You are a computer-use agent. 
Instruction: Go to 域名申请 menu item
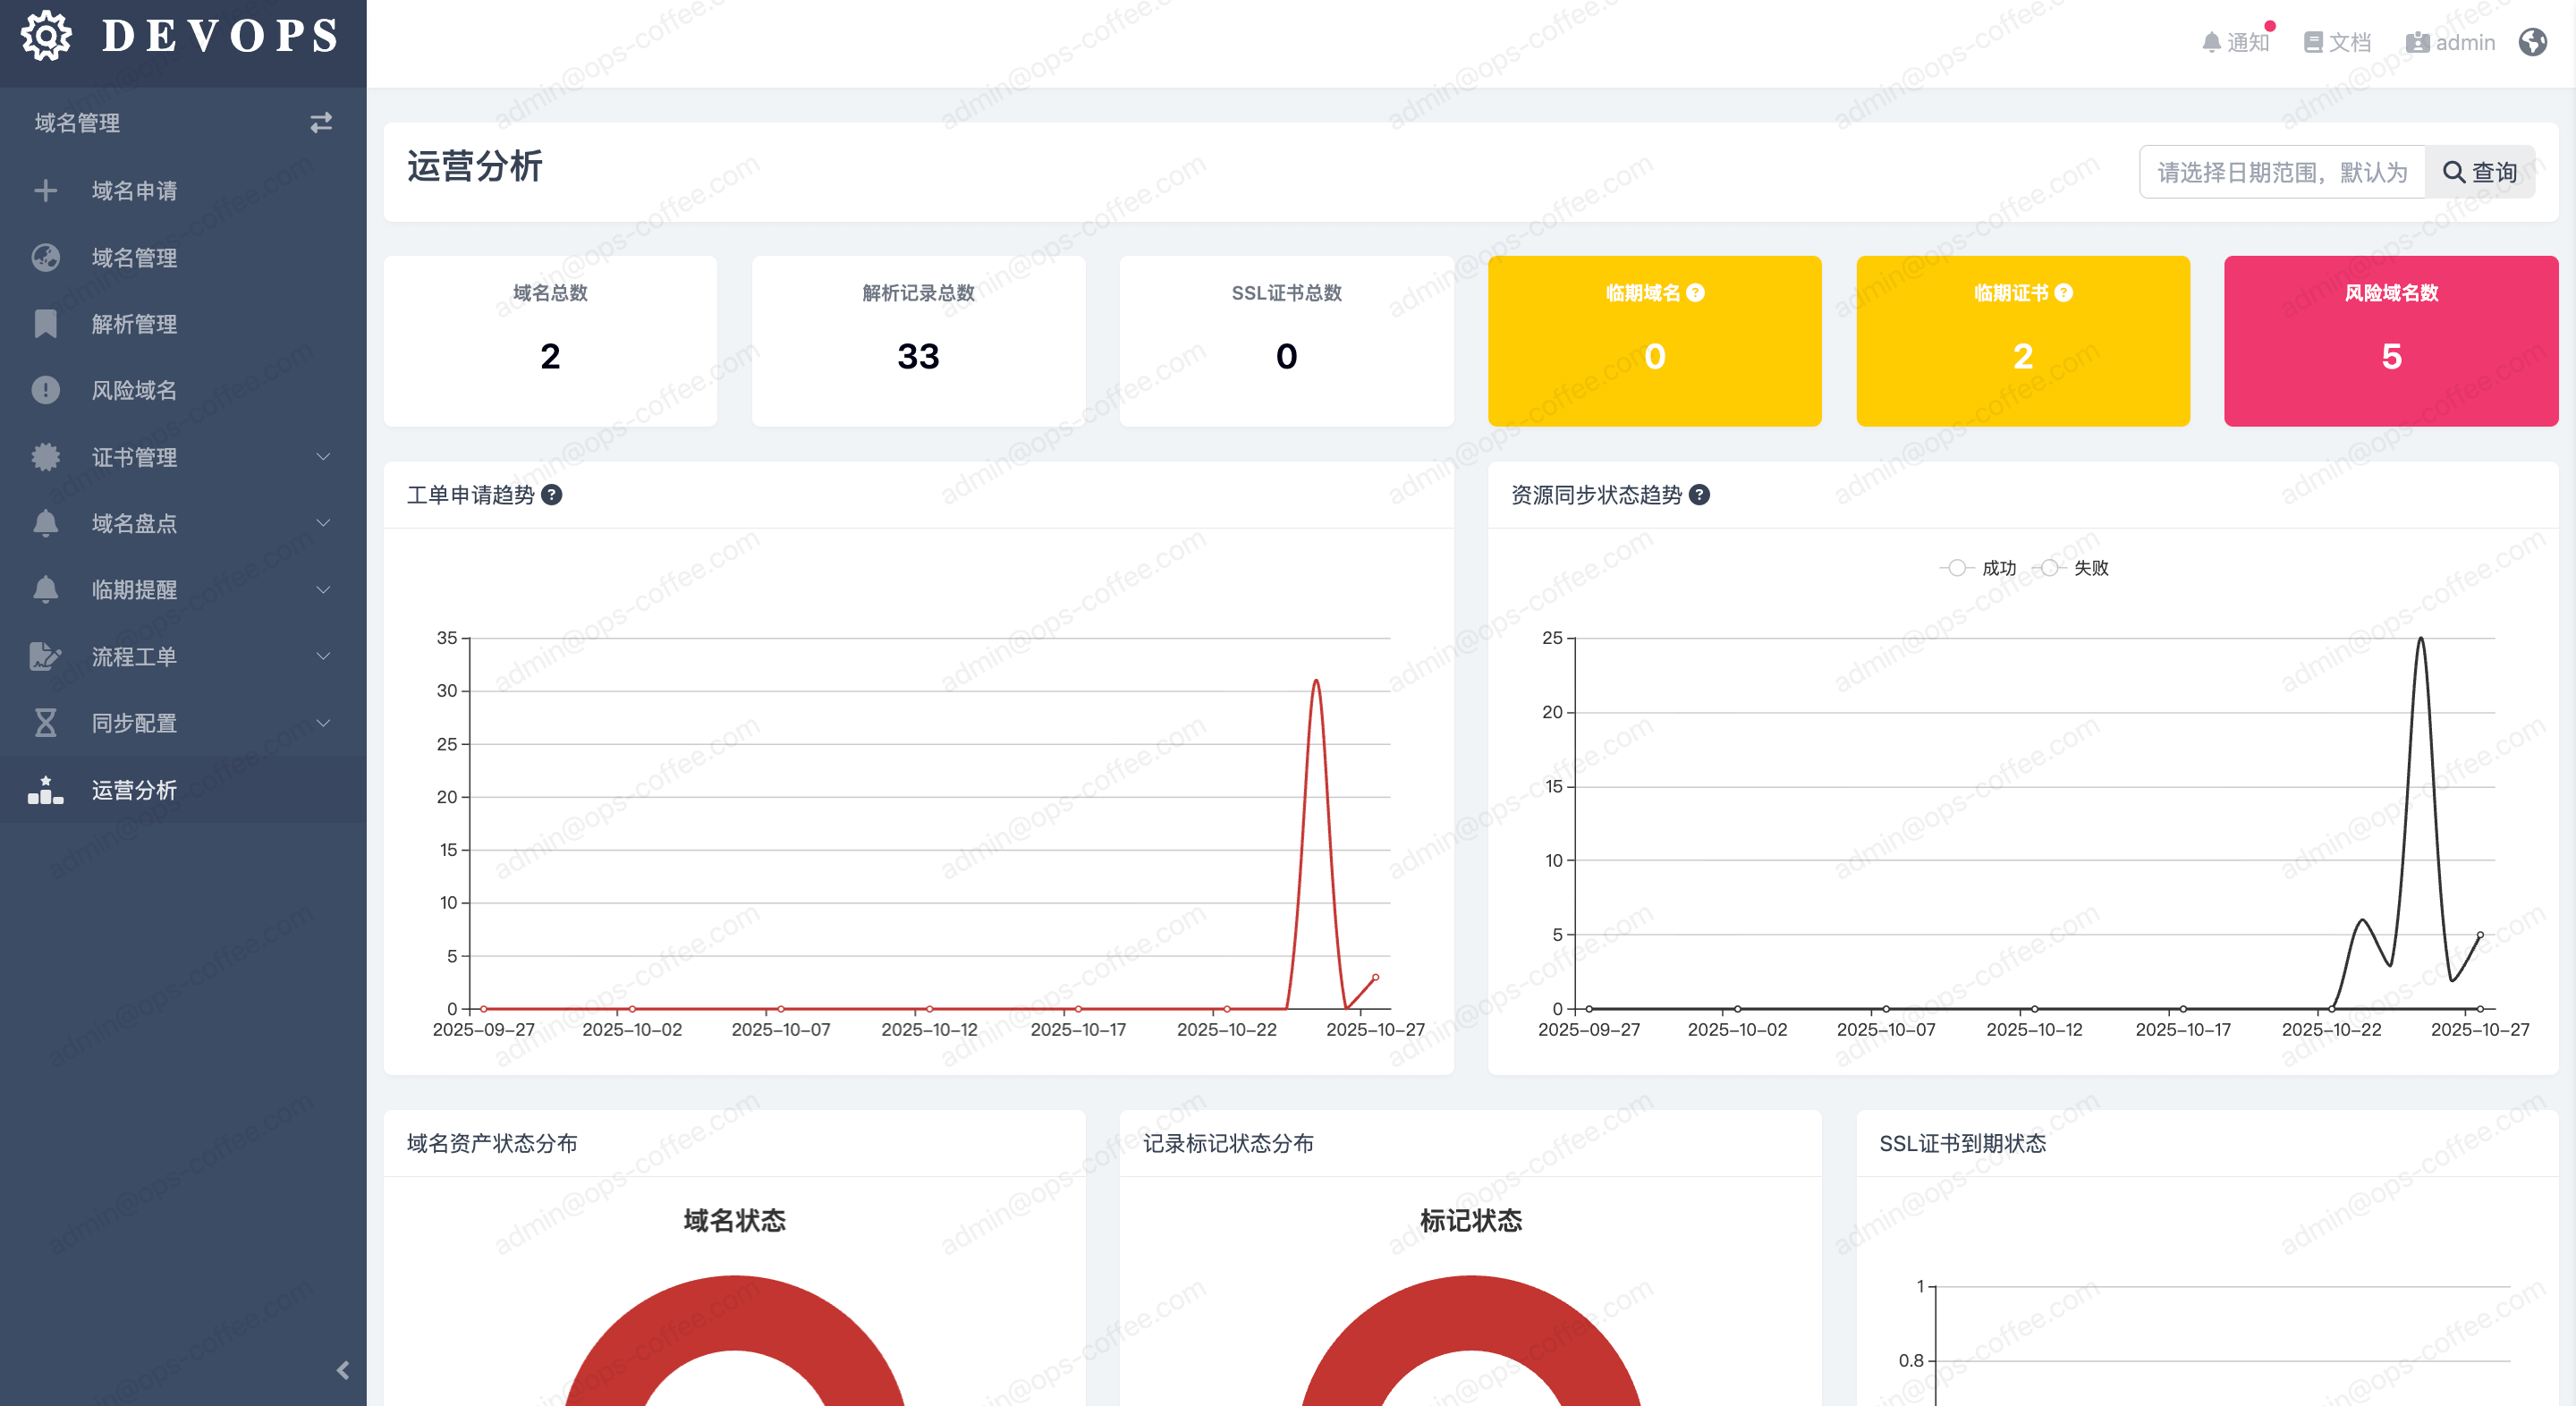click(134, 190)
